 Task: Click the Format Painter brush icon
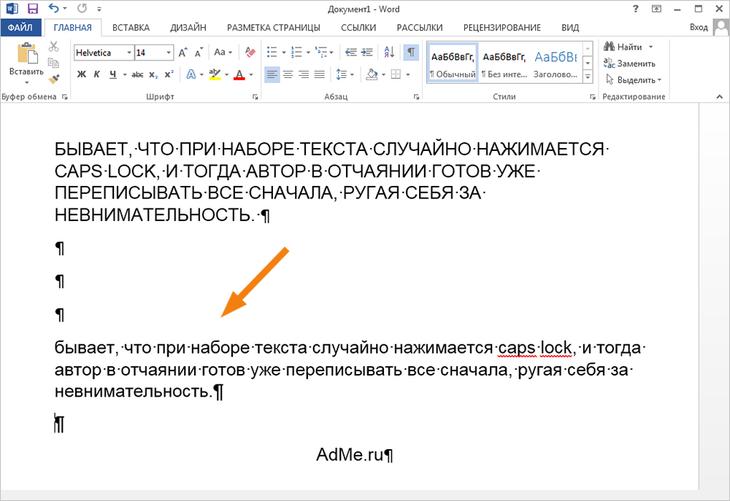[x=54, y=78]
